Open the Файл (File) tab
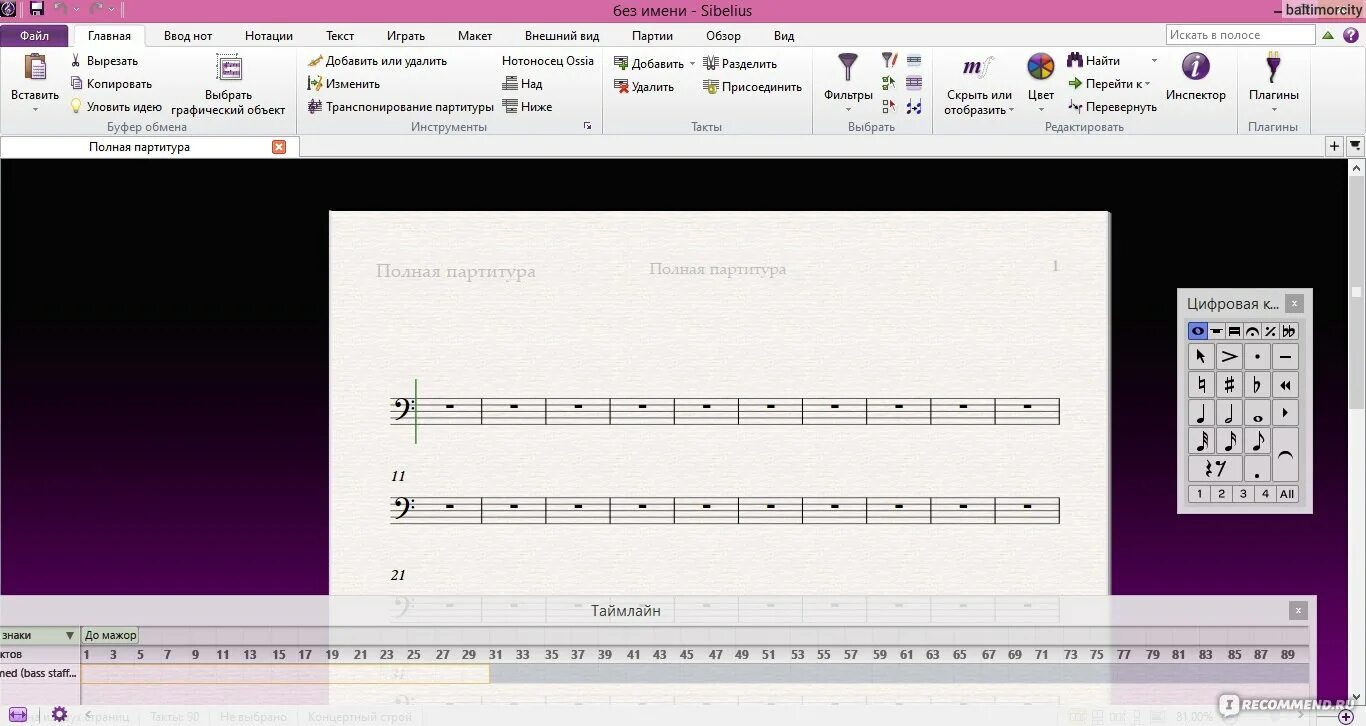Screen dimensions: 1366x726 tap(34, 36)
